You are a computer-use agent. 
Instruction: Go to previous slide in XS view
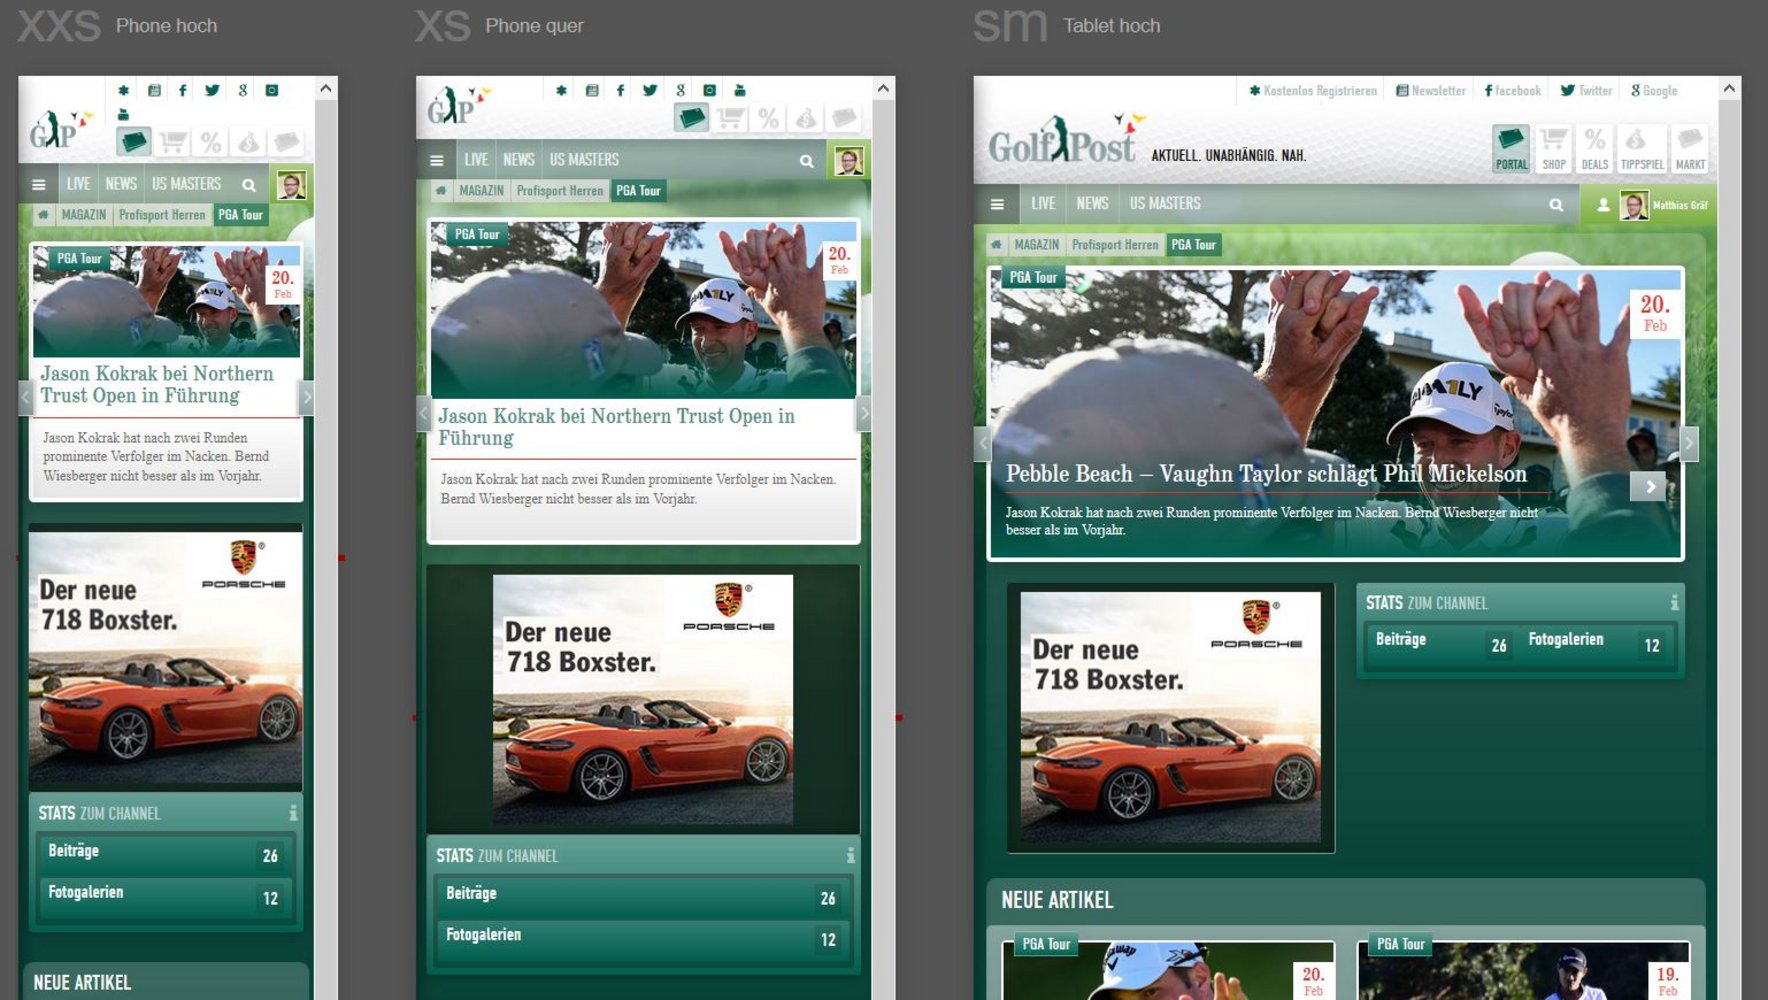[x=424, y=413]
